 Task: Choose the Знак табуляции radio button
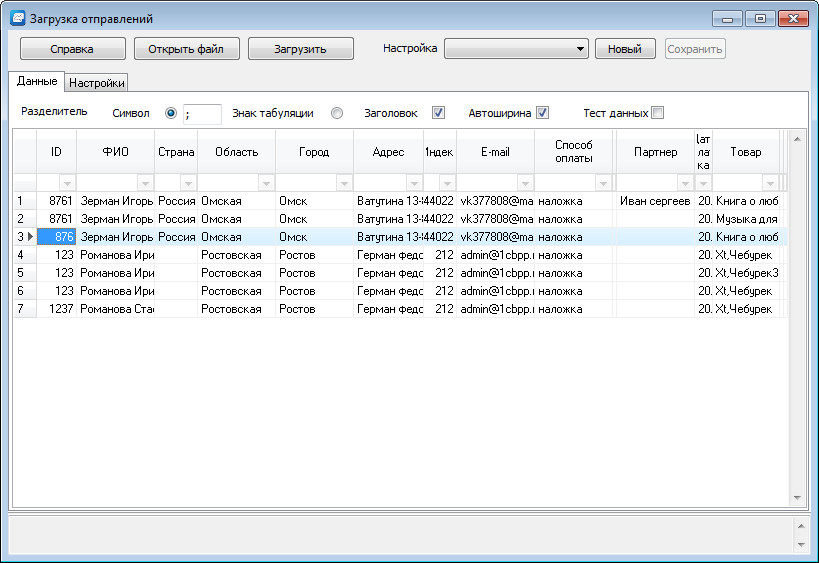337,113
